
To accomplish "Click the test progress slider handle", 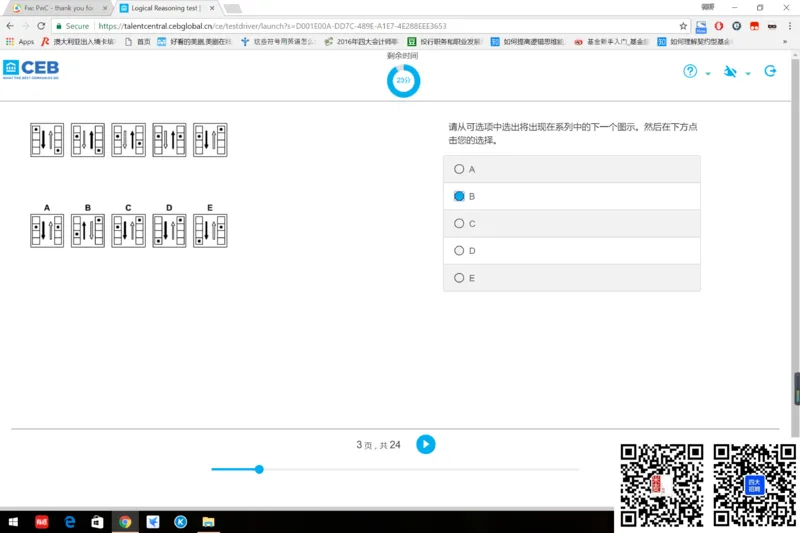I will (x=259, y=469).
